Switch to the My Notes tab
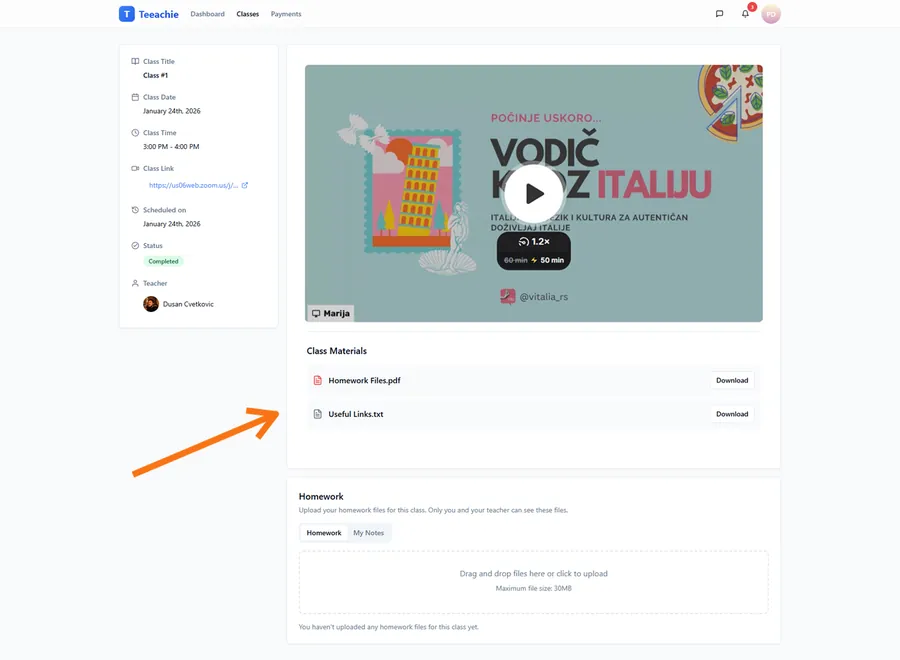 click(x=368, y=532)
